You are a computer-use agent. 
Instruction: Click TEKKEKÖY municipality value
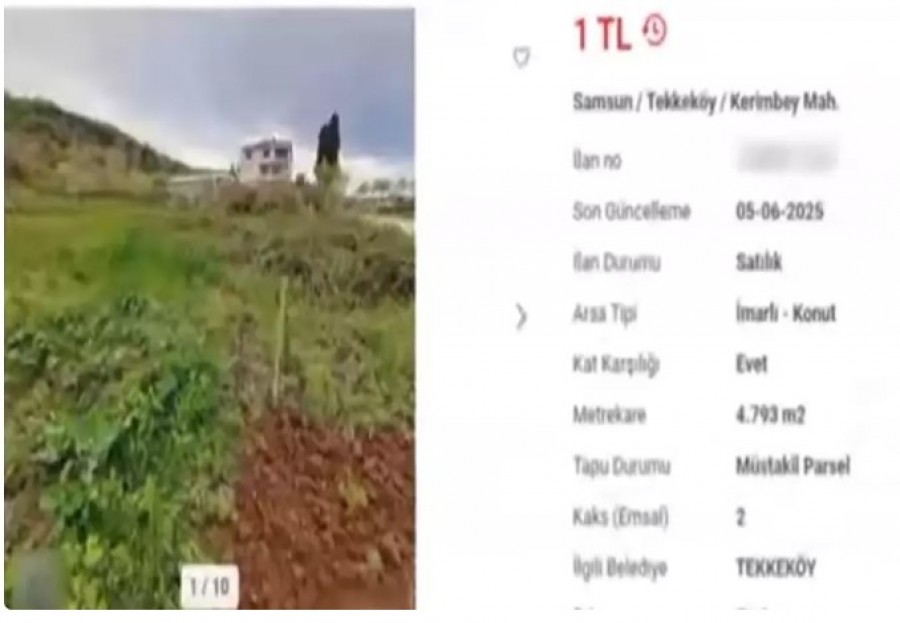[x=775, y=568]
